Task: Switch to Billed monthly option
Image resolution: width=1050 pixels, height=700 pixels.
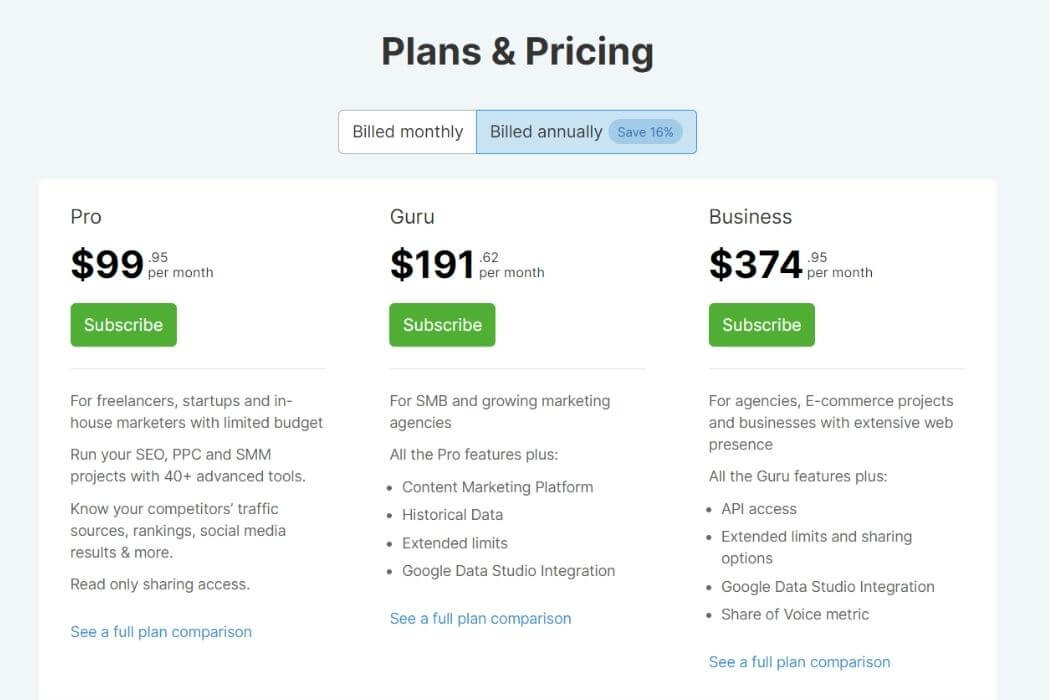Action: click(x=407, y=132)
